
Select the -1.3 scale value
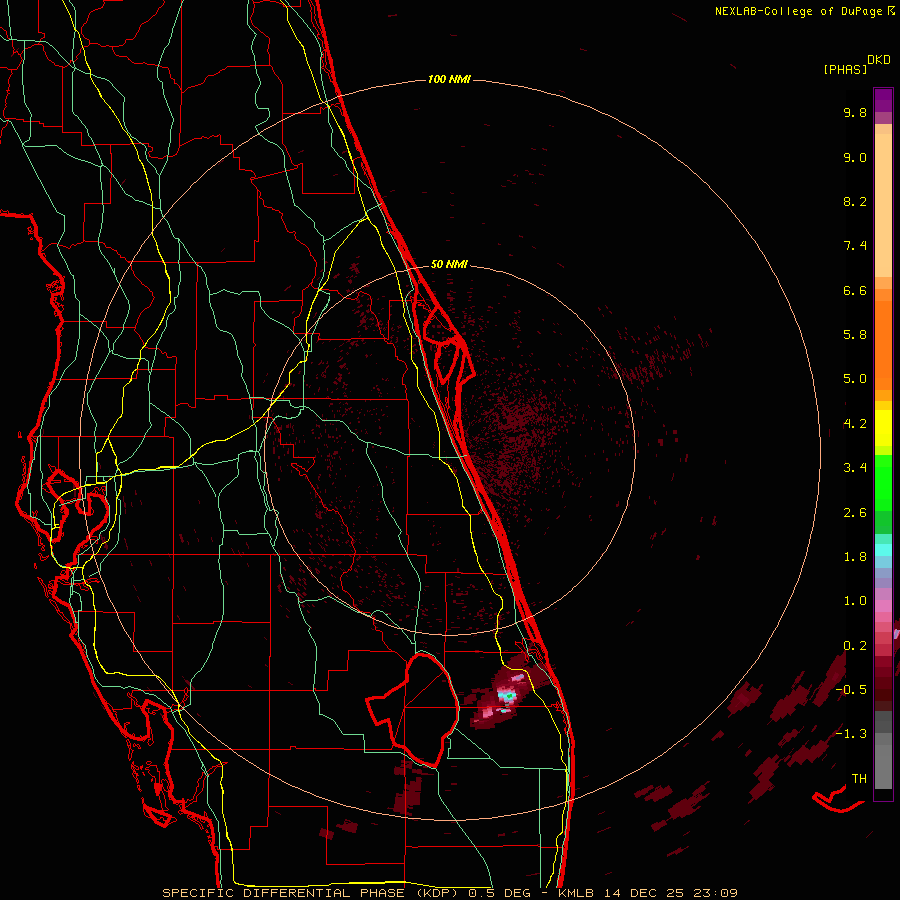851,734
